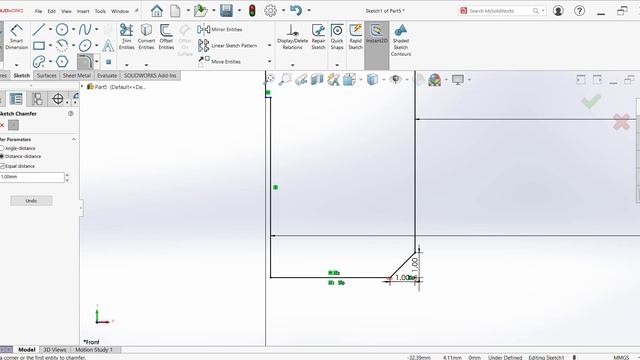The height and width of the screenshot is (360, 640).
Task: Open the View menu
Action: (x=66, y=11)
